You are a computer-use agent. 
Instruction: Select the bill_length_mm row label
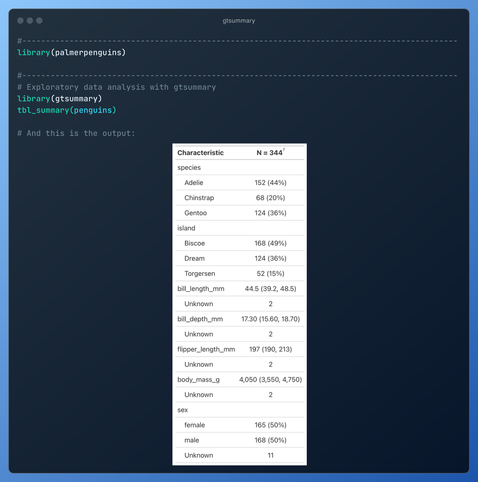click(201, 289)
